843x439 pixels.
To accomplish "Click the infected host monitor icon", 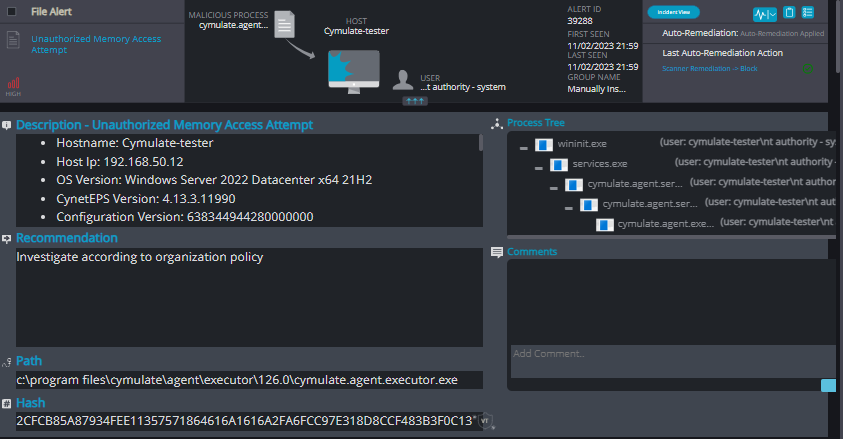I will (x=354, y=72).
